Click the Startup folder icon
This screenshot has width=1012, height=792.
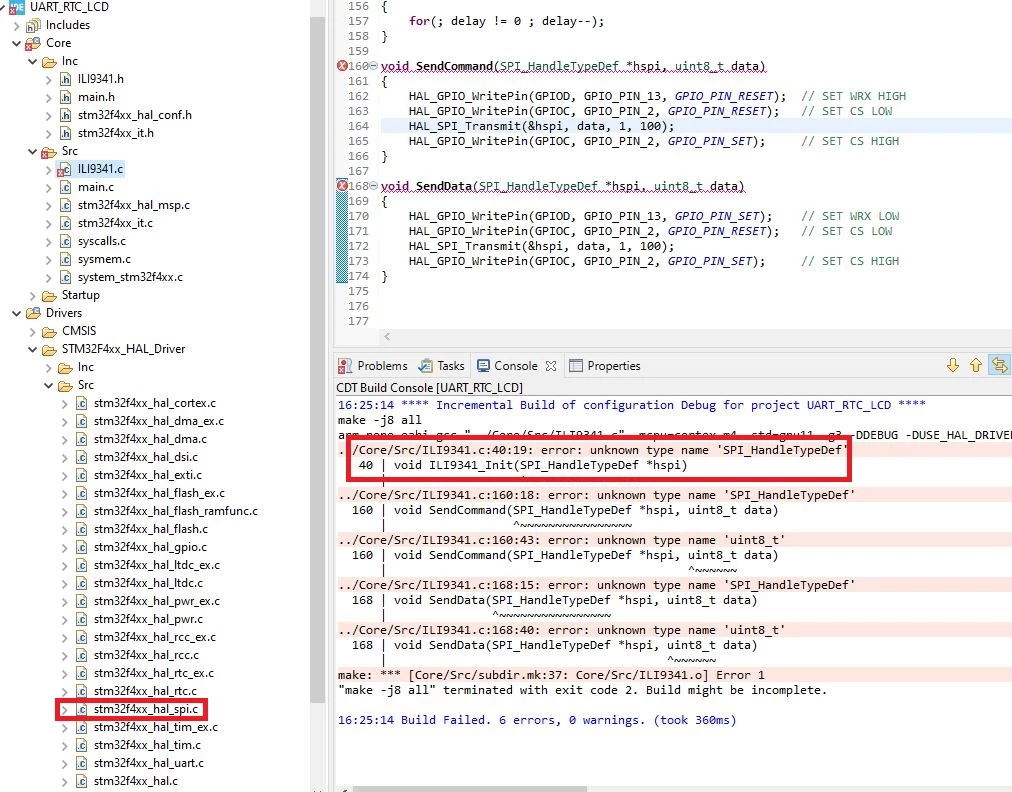49,296
